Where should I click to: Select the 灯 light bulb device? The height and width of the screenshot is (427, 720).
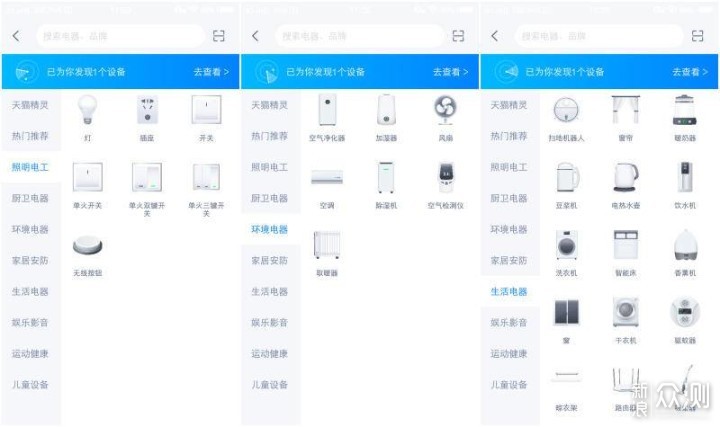[89, 112]
